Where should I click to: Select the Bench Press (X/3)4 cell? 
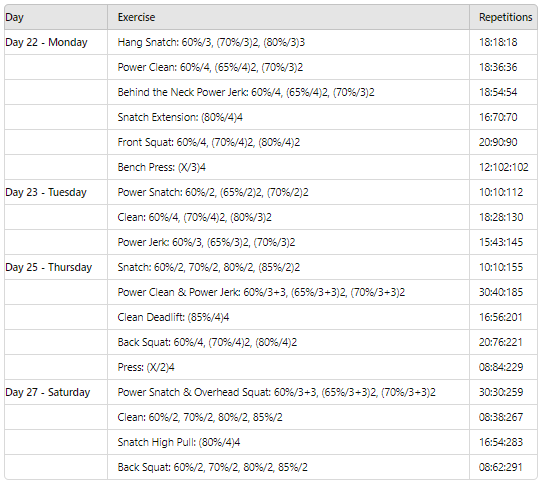tap(288, 167)
